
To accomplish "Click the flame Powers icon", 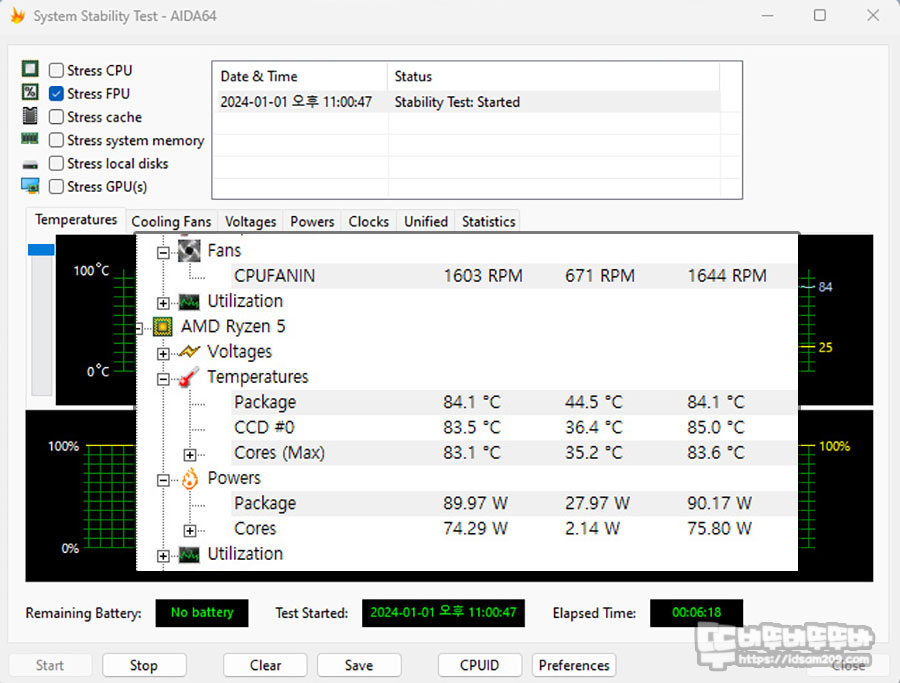I will coord(189,478).
